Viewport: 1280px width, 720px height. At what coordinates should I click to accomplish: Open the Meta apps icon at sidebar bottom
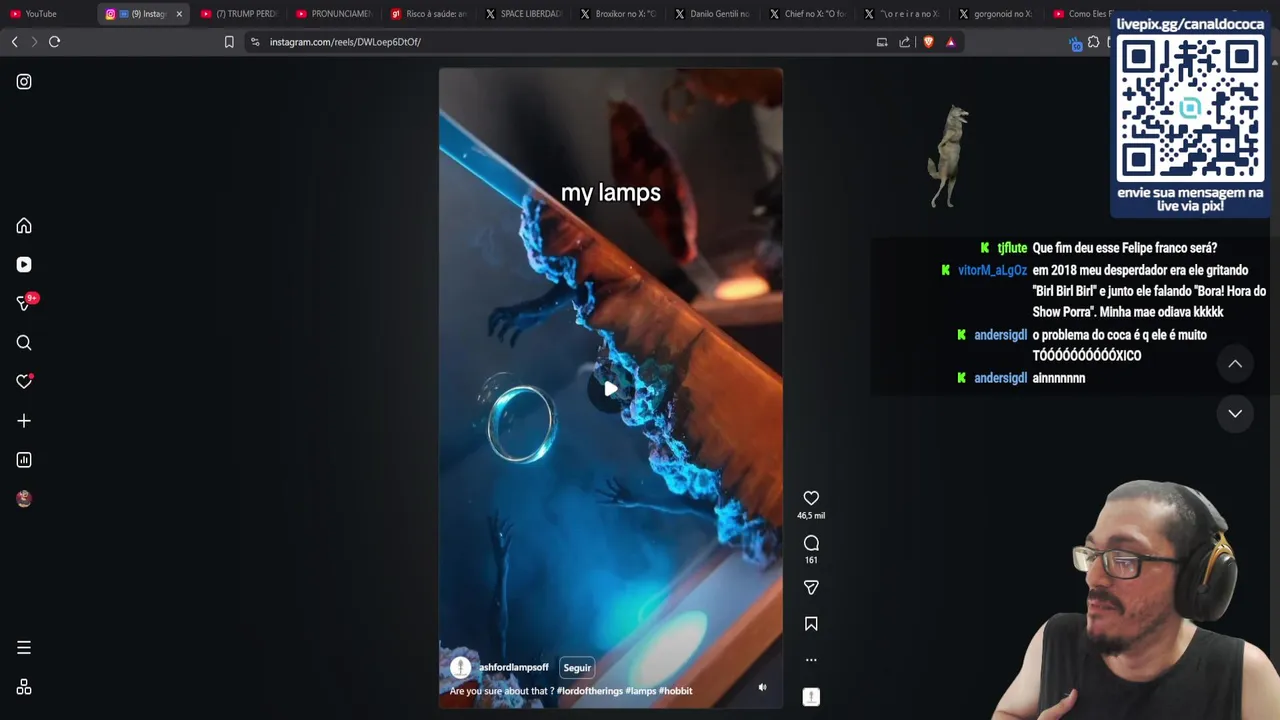pos(24,687)
